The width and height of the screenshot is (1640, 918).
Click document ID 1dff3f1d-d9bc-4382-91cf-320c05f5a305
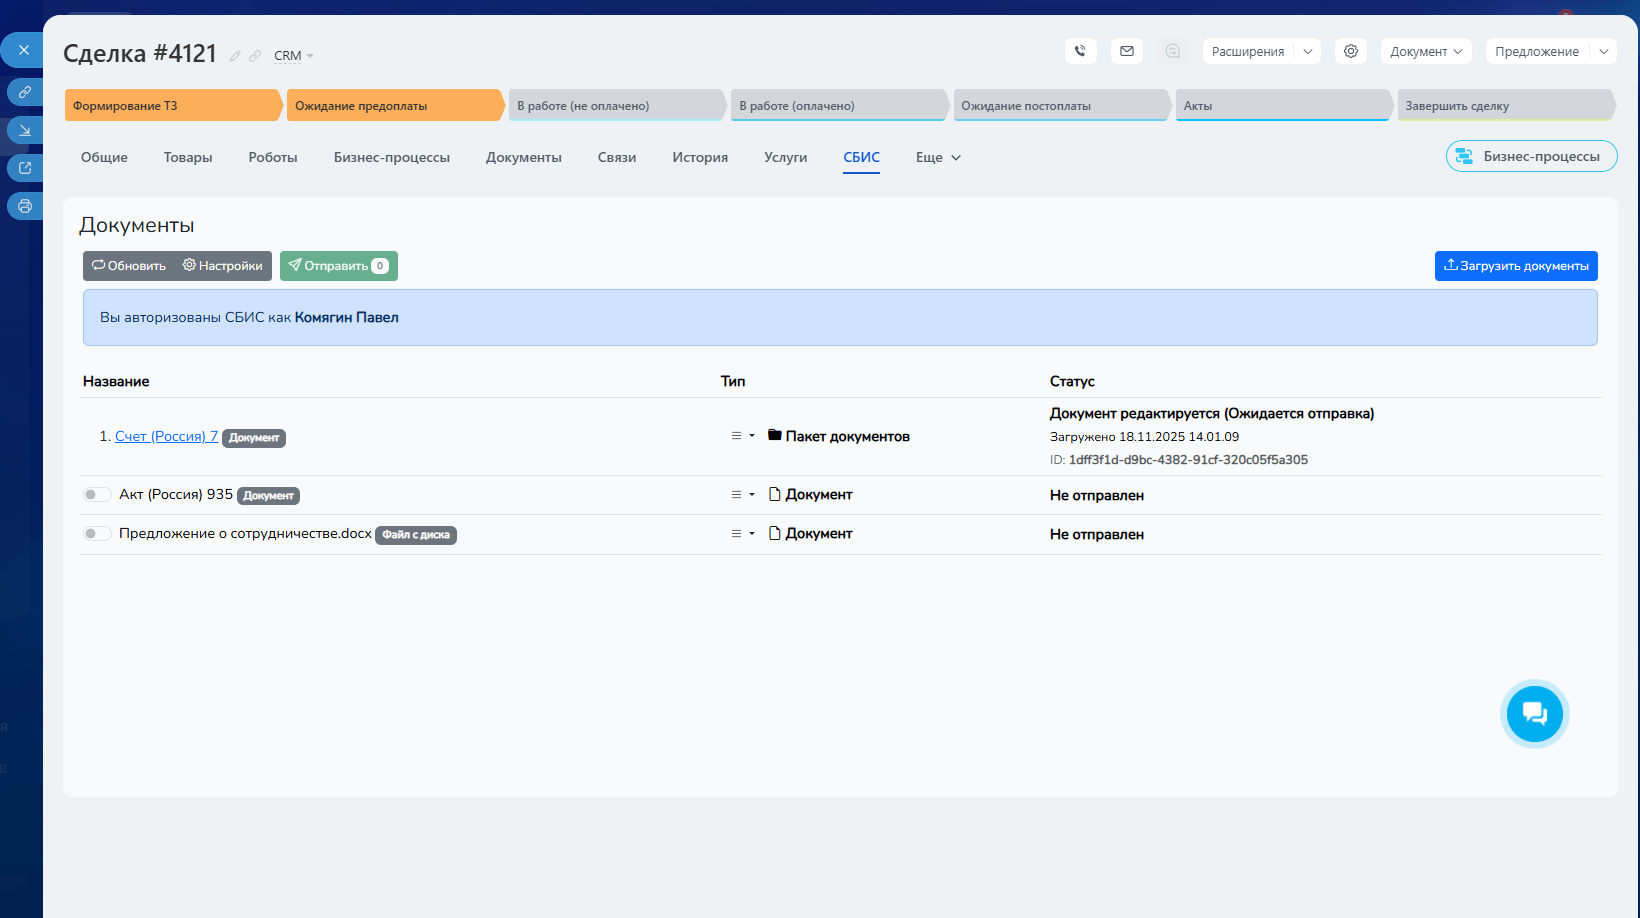pyautogui.click(x=1188, y=460)
